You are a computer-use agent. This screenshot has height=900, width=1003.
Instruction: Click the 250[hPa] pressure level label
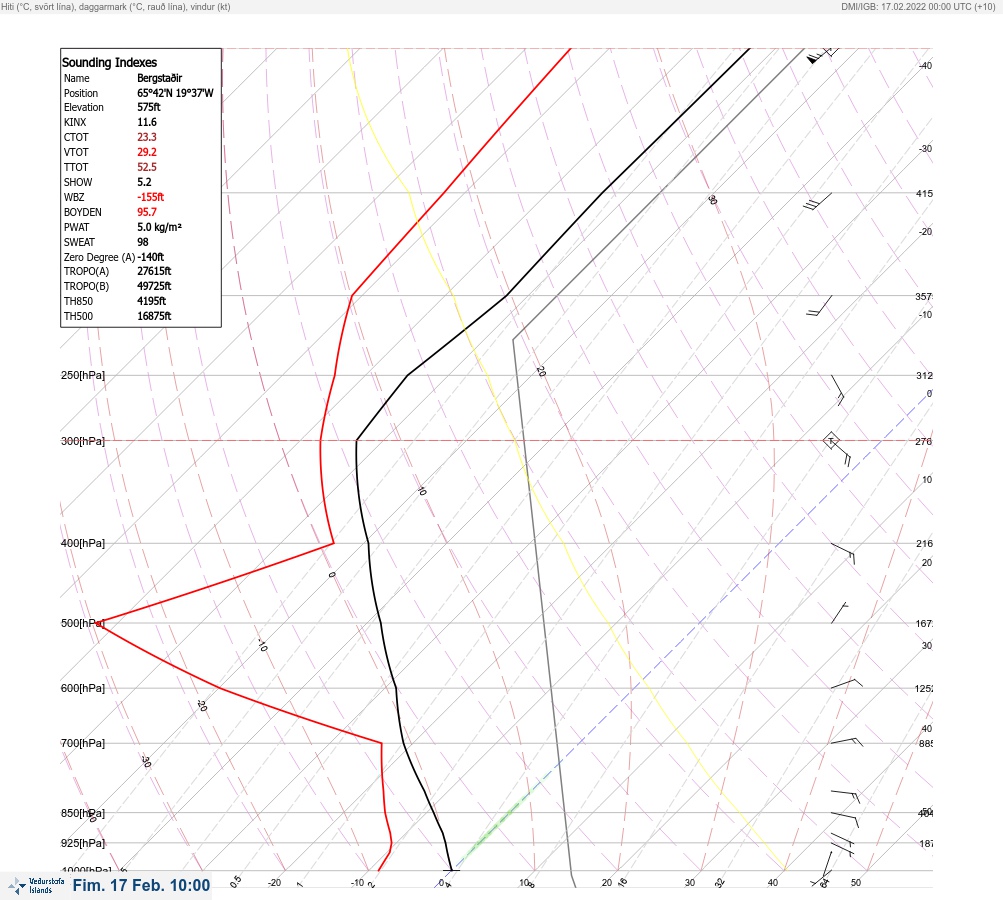tap(83, 375)
